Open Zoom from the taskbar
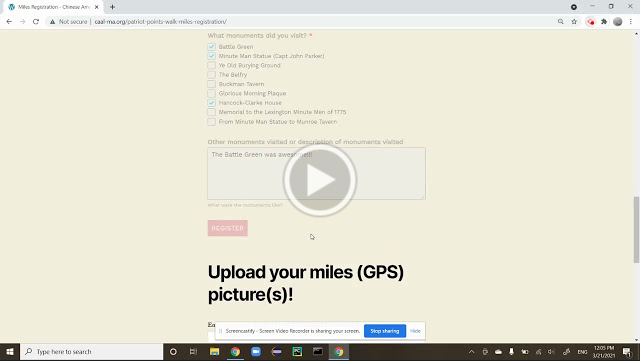Image resolution: width=640 pixels, height=361 pixels. [256, 352]
